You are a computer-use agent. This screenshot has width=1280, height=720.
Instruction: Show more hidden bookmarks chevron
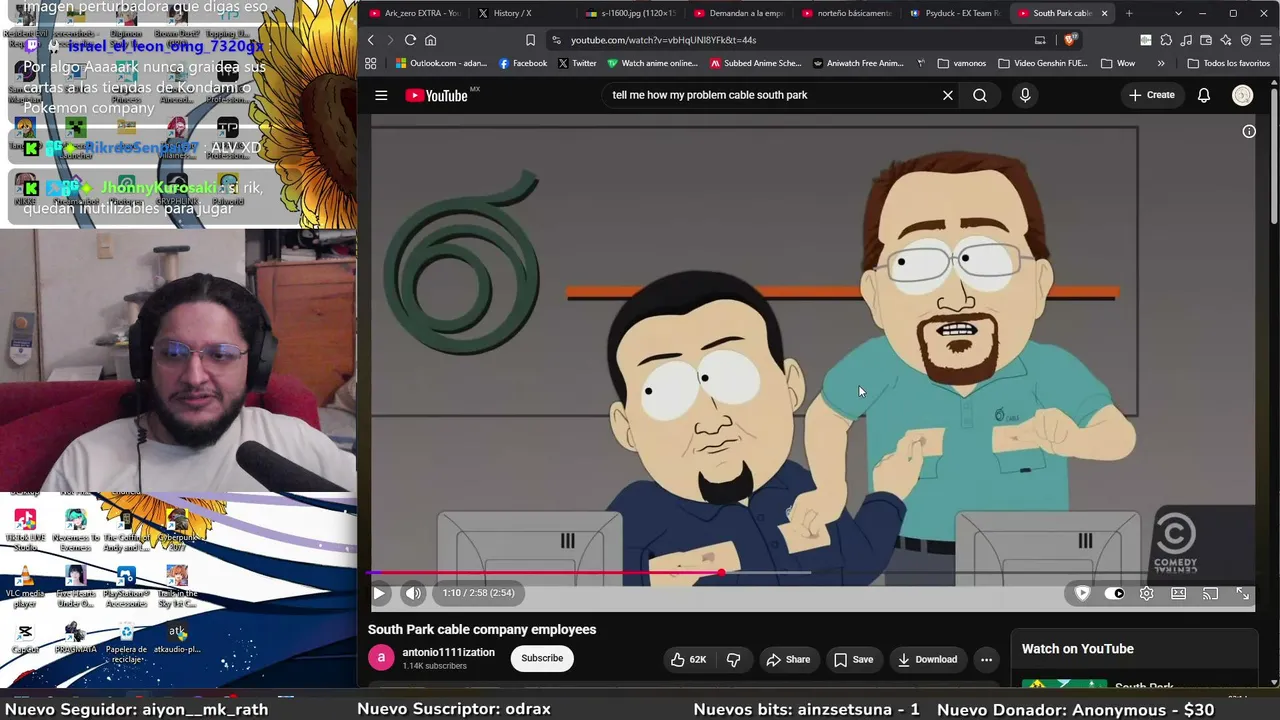click(x=1161, y=63)
